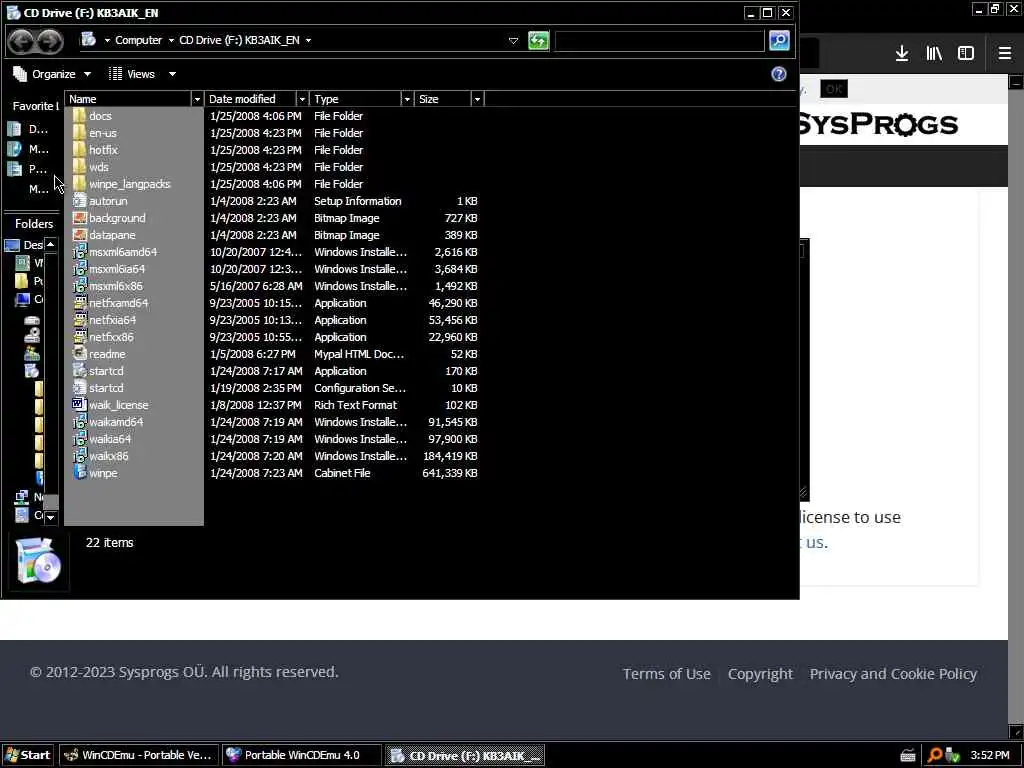Screen dimensions: 1024x768
Task: Open the Date modified column dropdown
Action: tap(302, 99)
